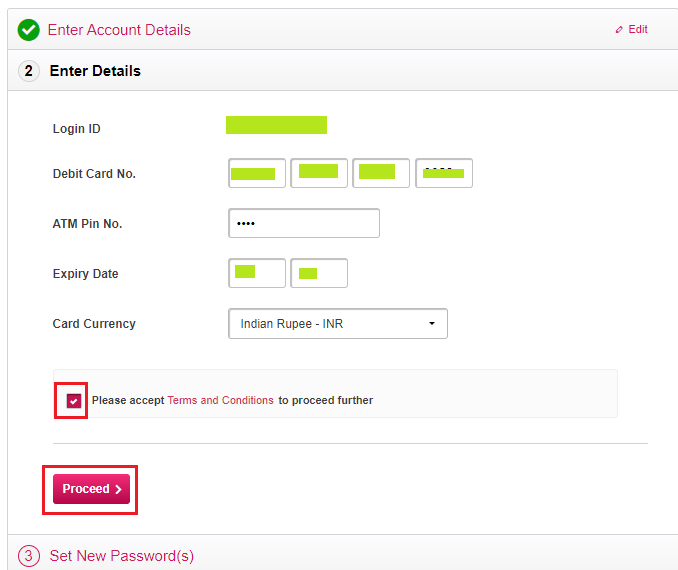Open the Card Currency dropdown
Image resolution: width=678 pixels, height=570 pixels.
click(x=338, y=323)
